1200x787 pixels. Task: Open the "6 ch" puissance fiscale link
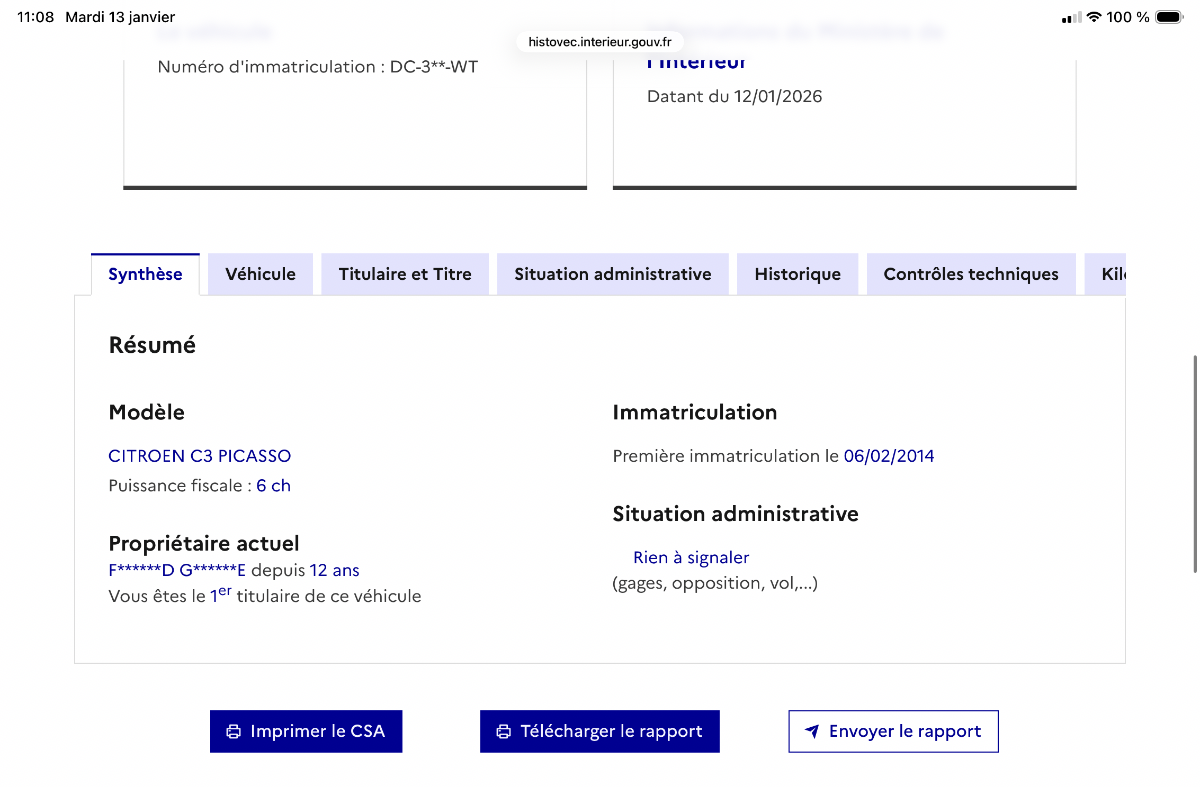(x=273, y=485)
